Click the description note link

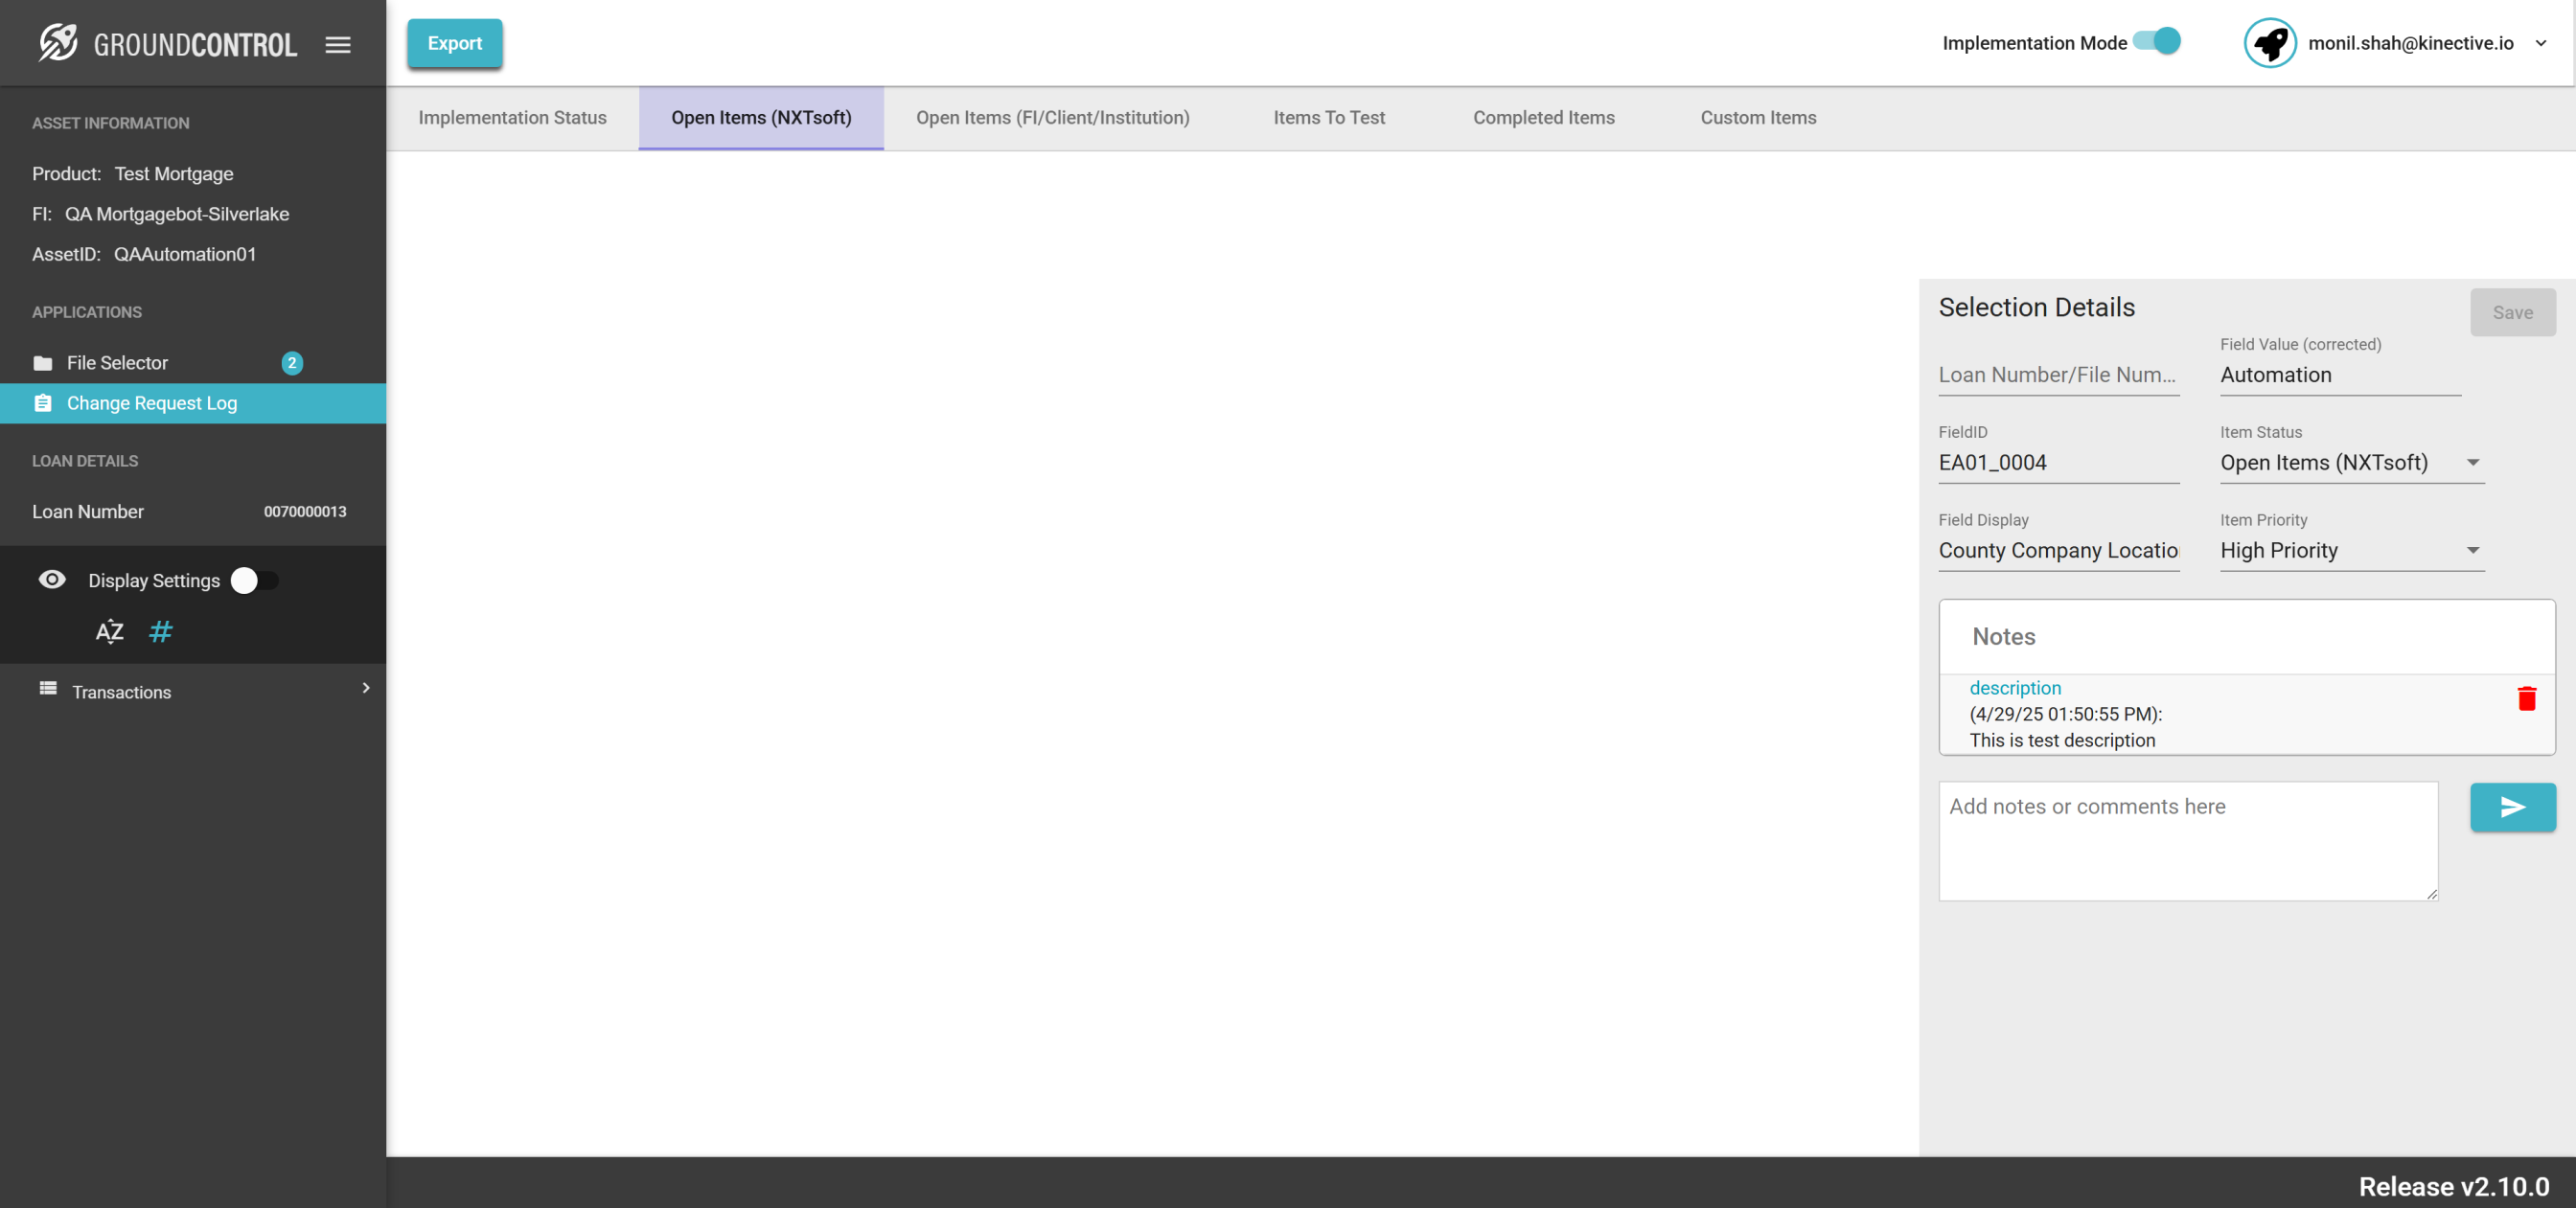coord(2014,688)
